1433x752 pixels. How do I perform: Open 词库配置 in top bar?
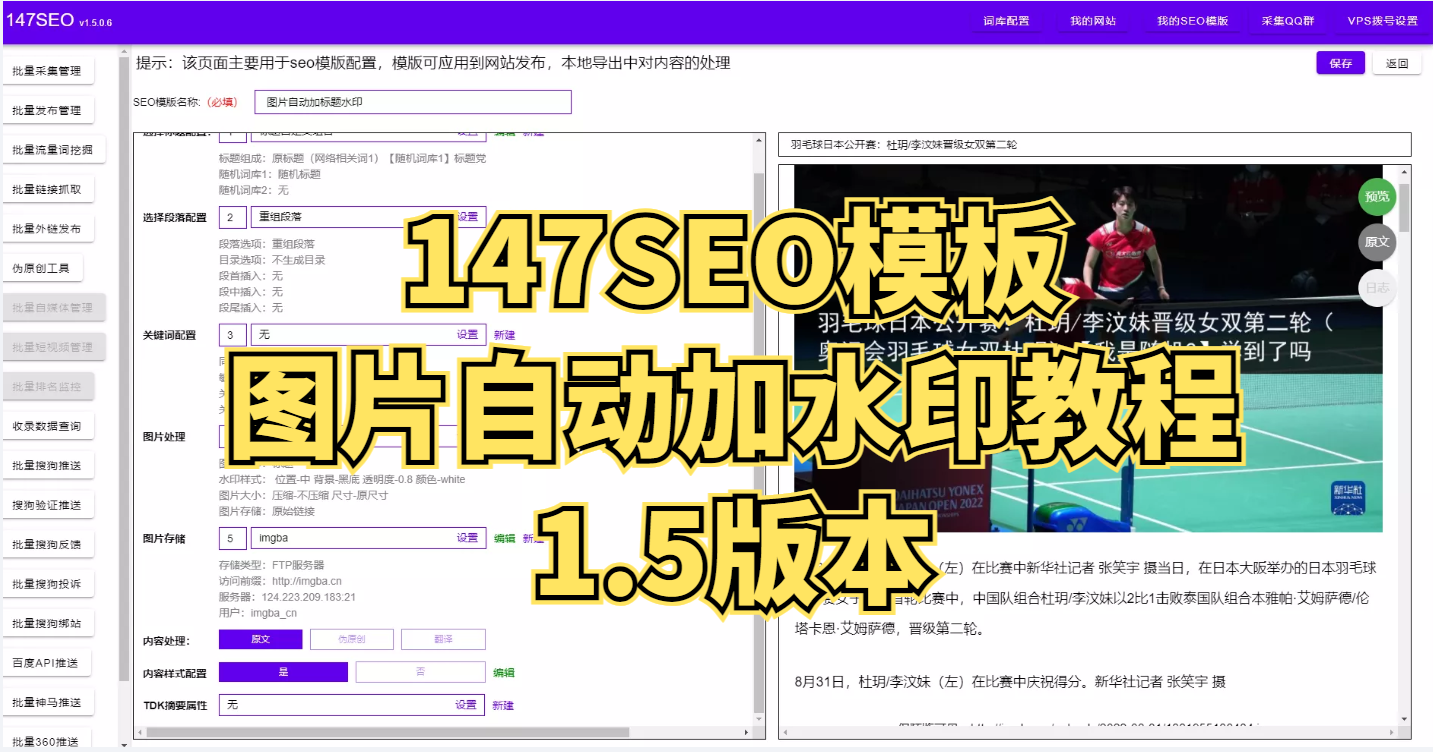click(1006, 21)
